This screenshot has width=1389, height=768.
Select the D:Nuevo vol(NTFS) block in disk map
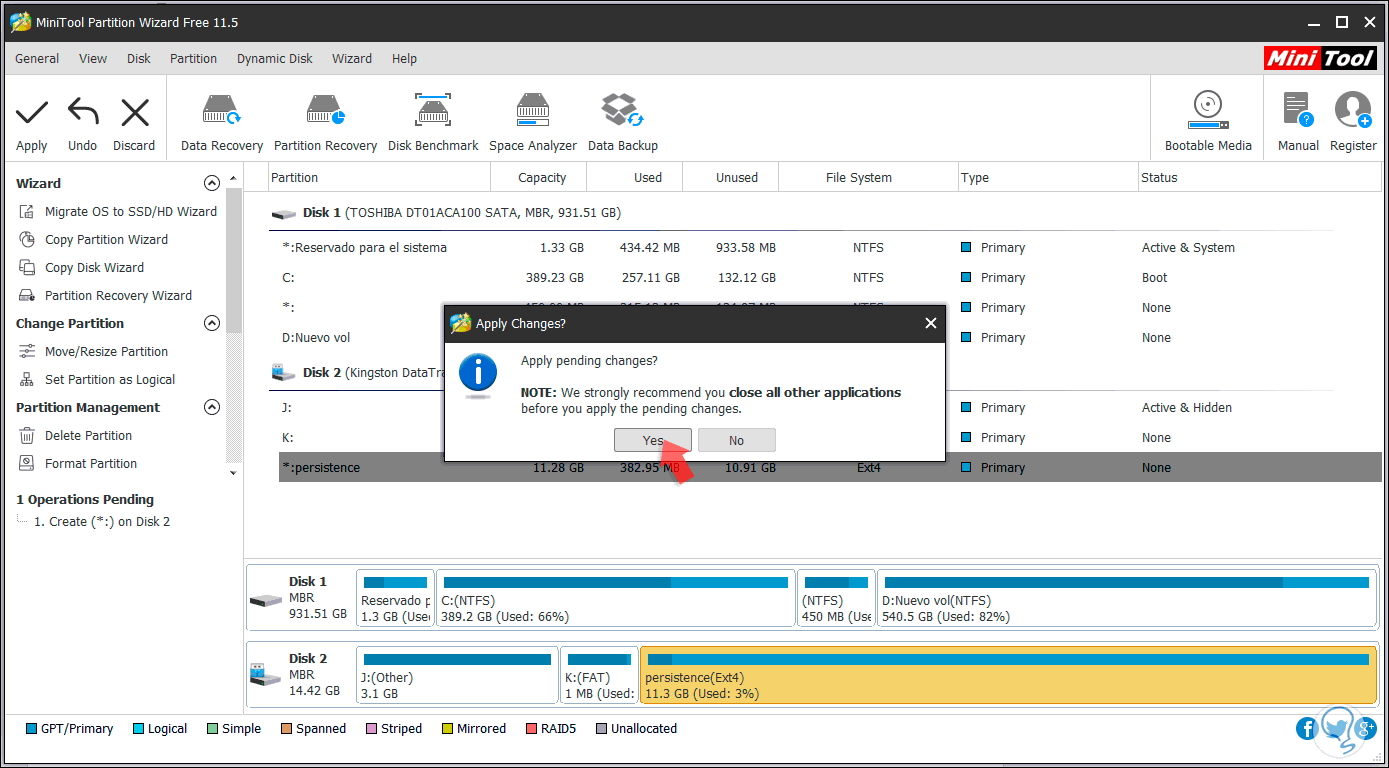[x=1126, y=598]
